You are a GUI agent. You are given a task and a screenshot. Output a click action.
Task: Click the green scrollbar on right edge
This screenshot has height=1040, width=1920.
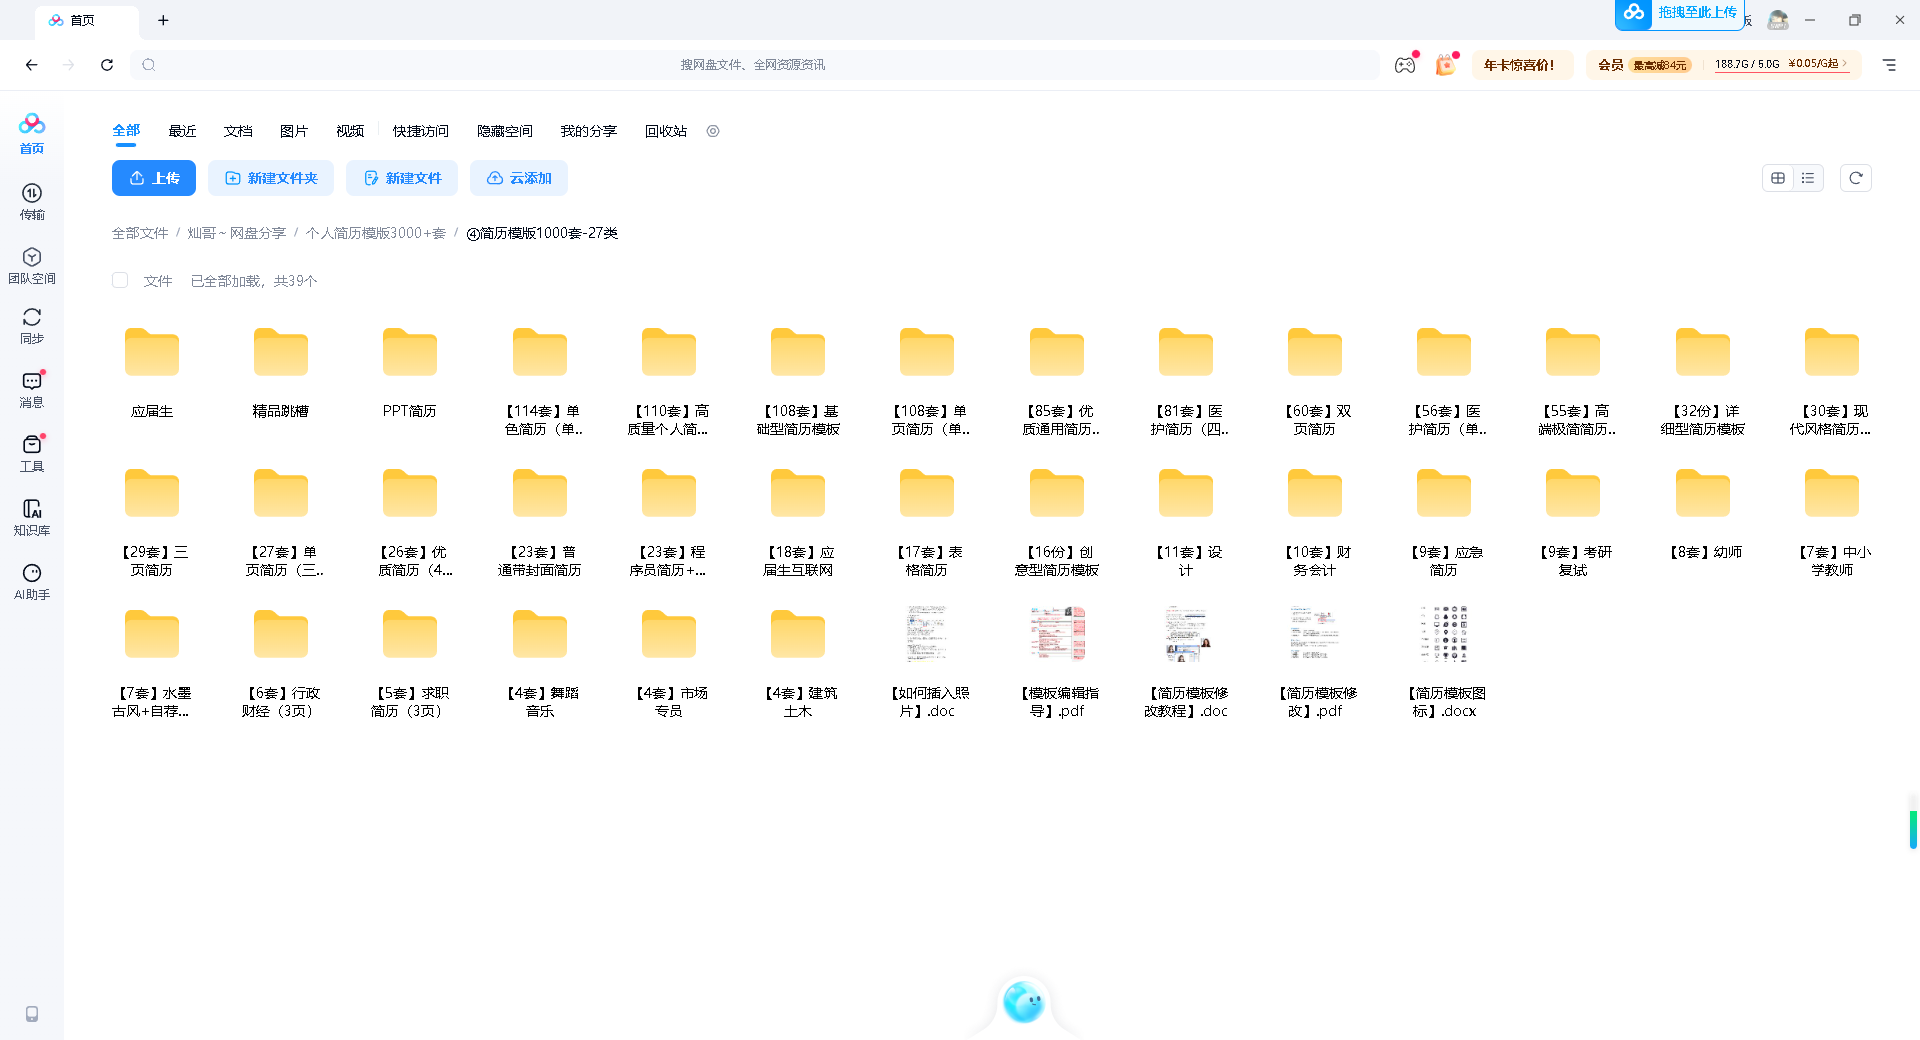1913,829
